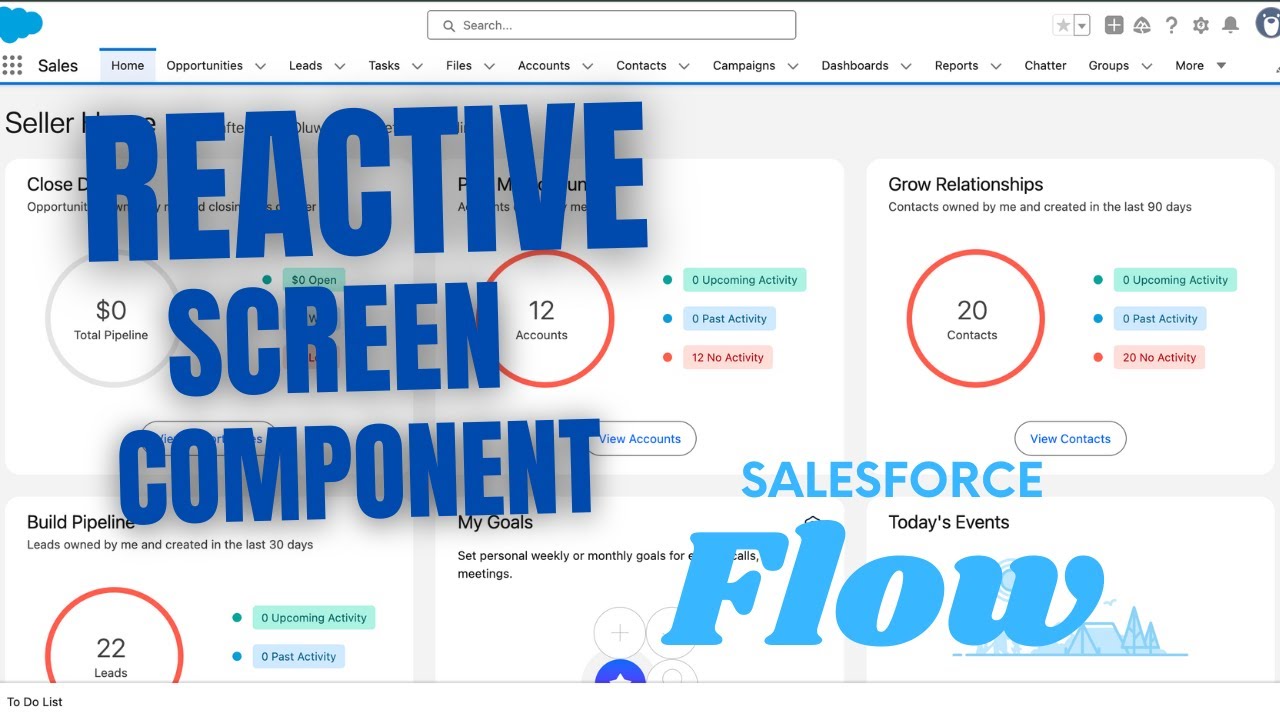This screenshot has height=720, width=1280.
Task: Open the Trailhead guidance center icon
Action: coord(1142,25)
